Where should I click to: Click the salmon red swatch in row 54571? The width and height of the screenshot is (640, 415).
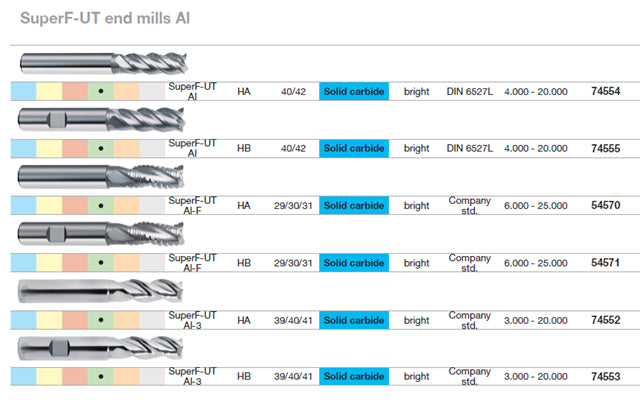[x=75, y=262]
